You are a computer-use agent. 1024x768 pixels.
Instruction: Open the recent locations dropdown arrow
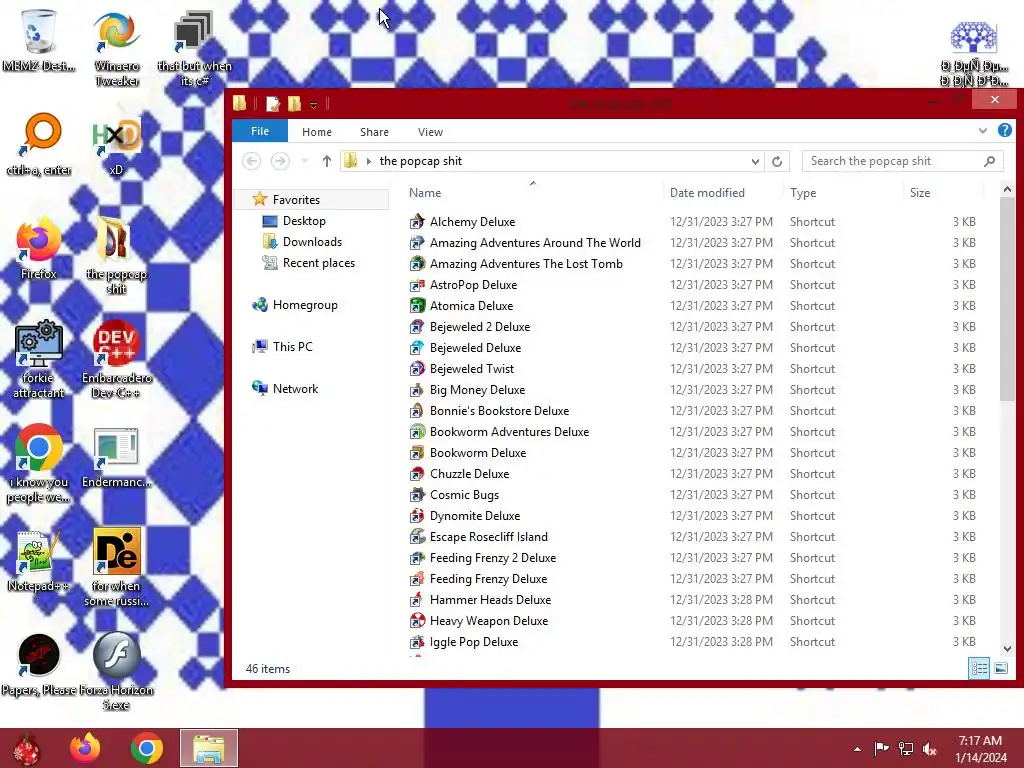[304, 161]
